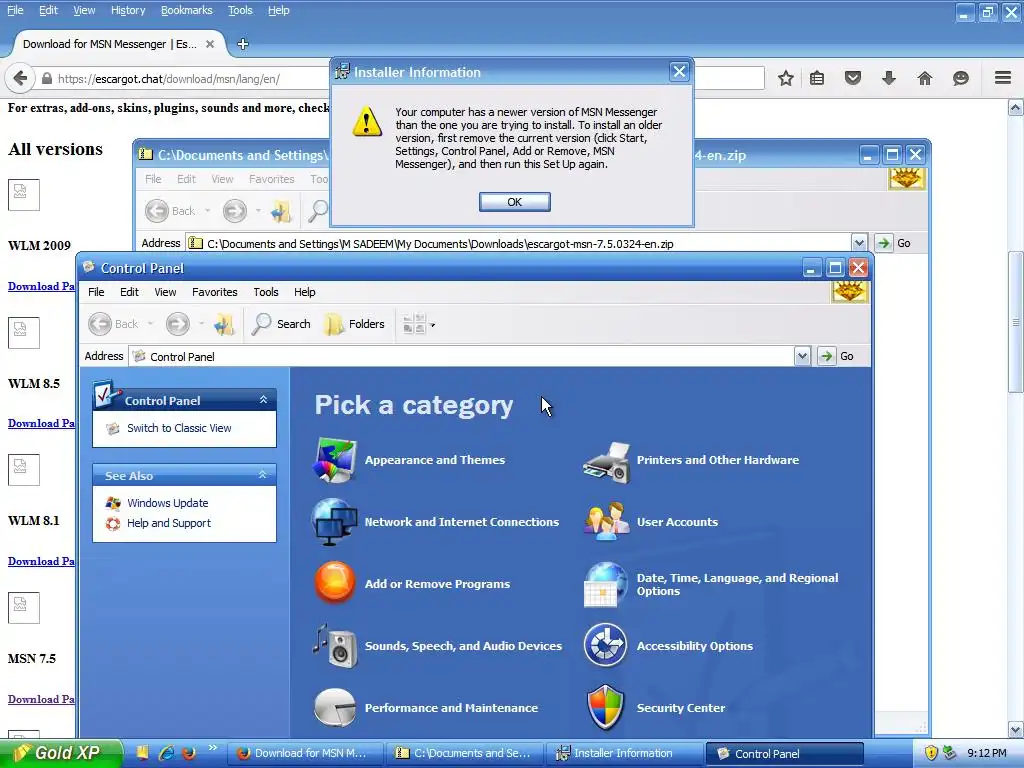The image size is (1024, 768).
Task: Click Firefox back arrow button
Action: point(20,78)
